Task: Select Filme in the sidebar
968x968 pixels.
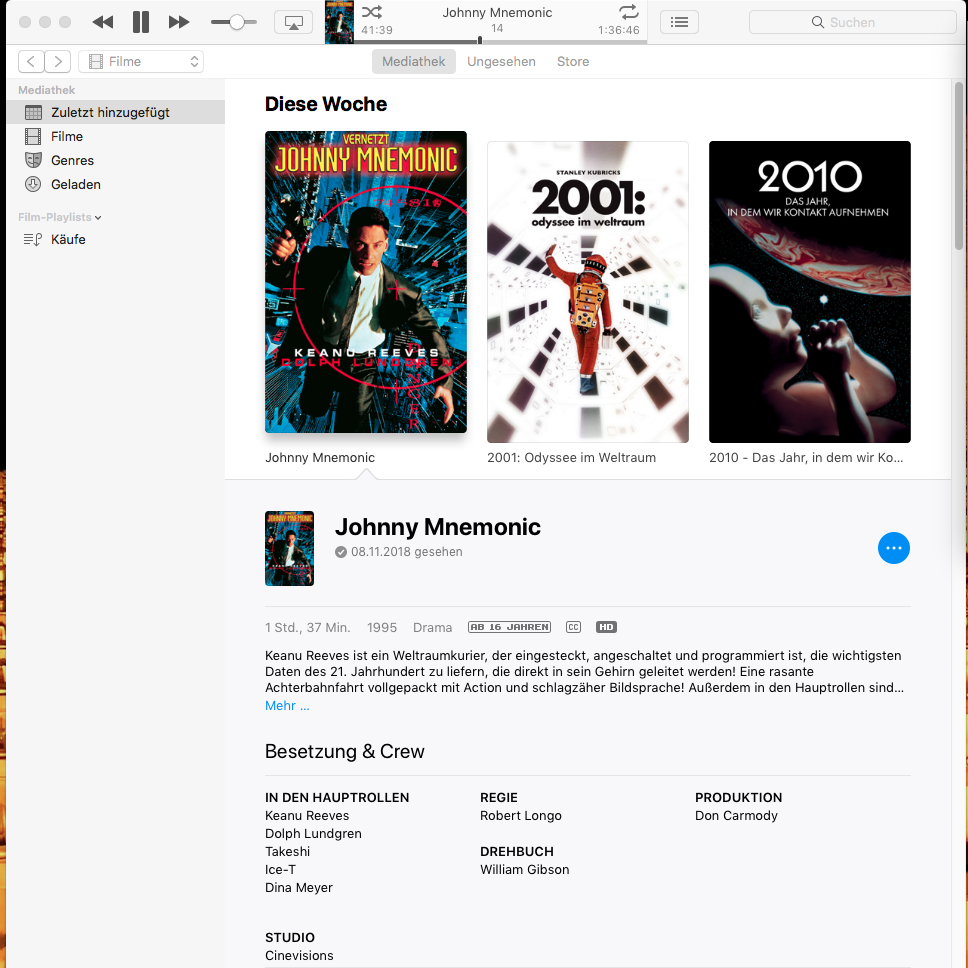Action: pyautogui.click(x=115, y=136)
